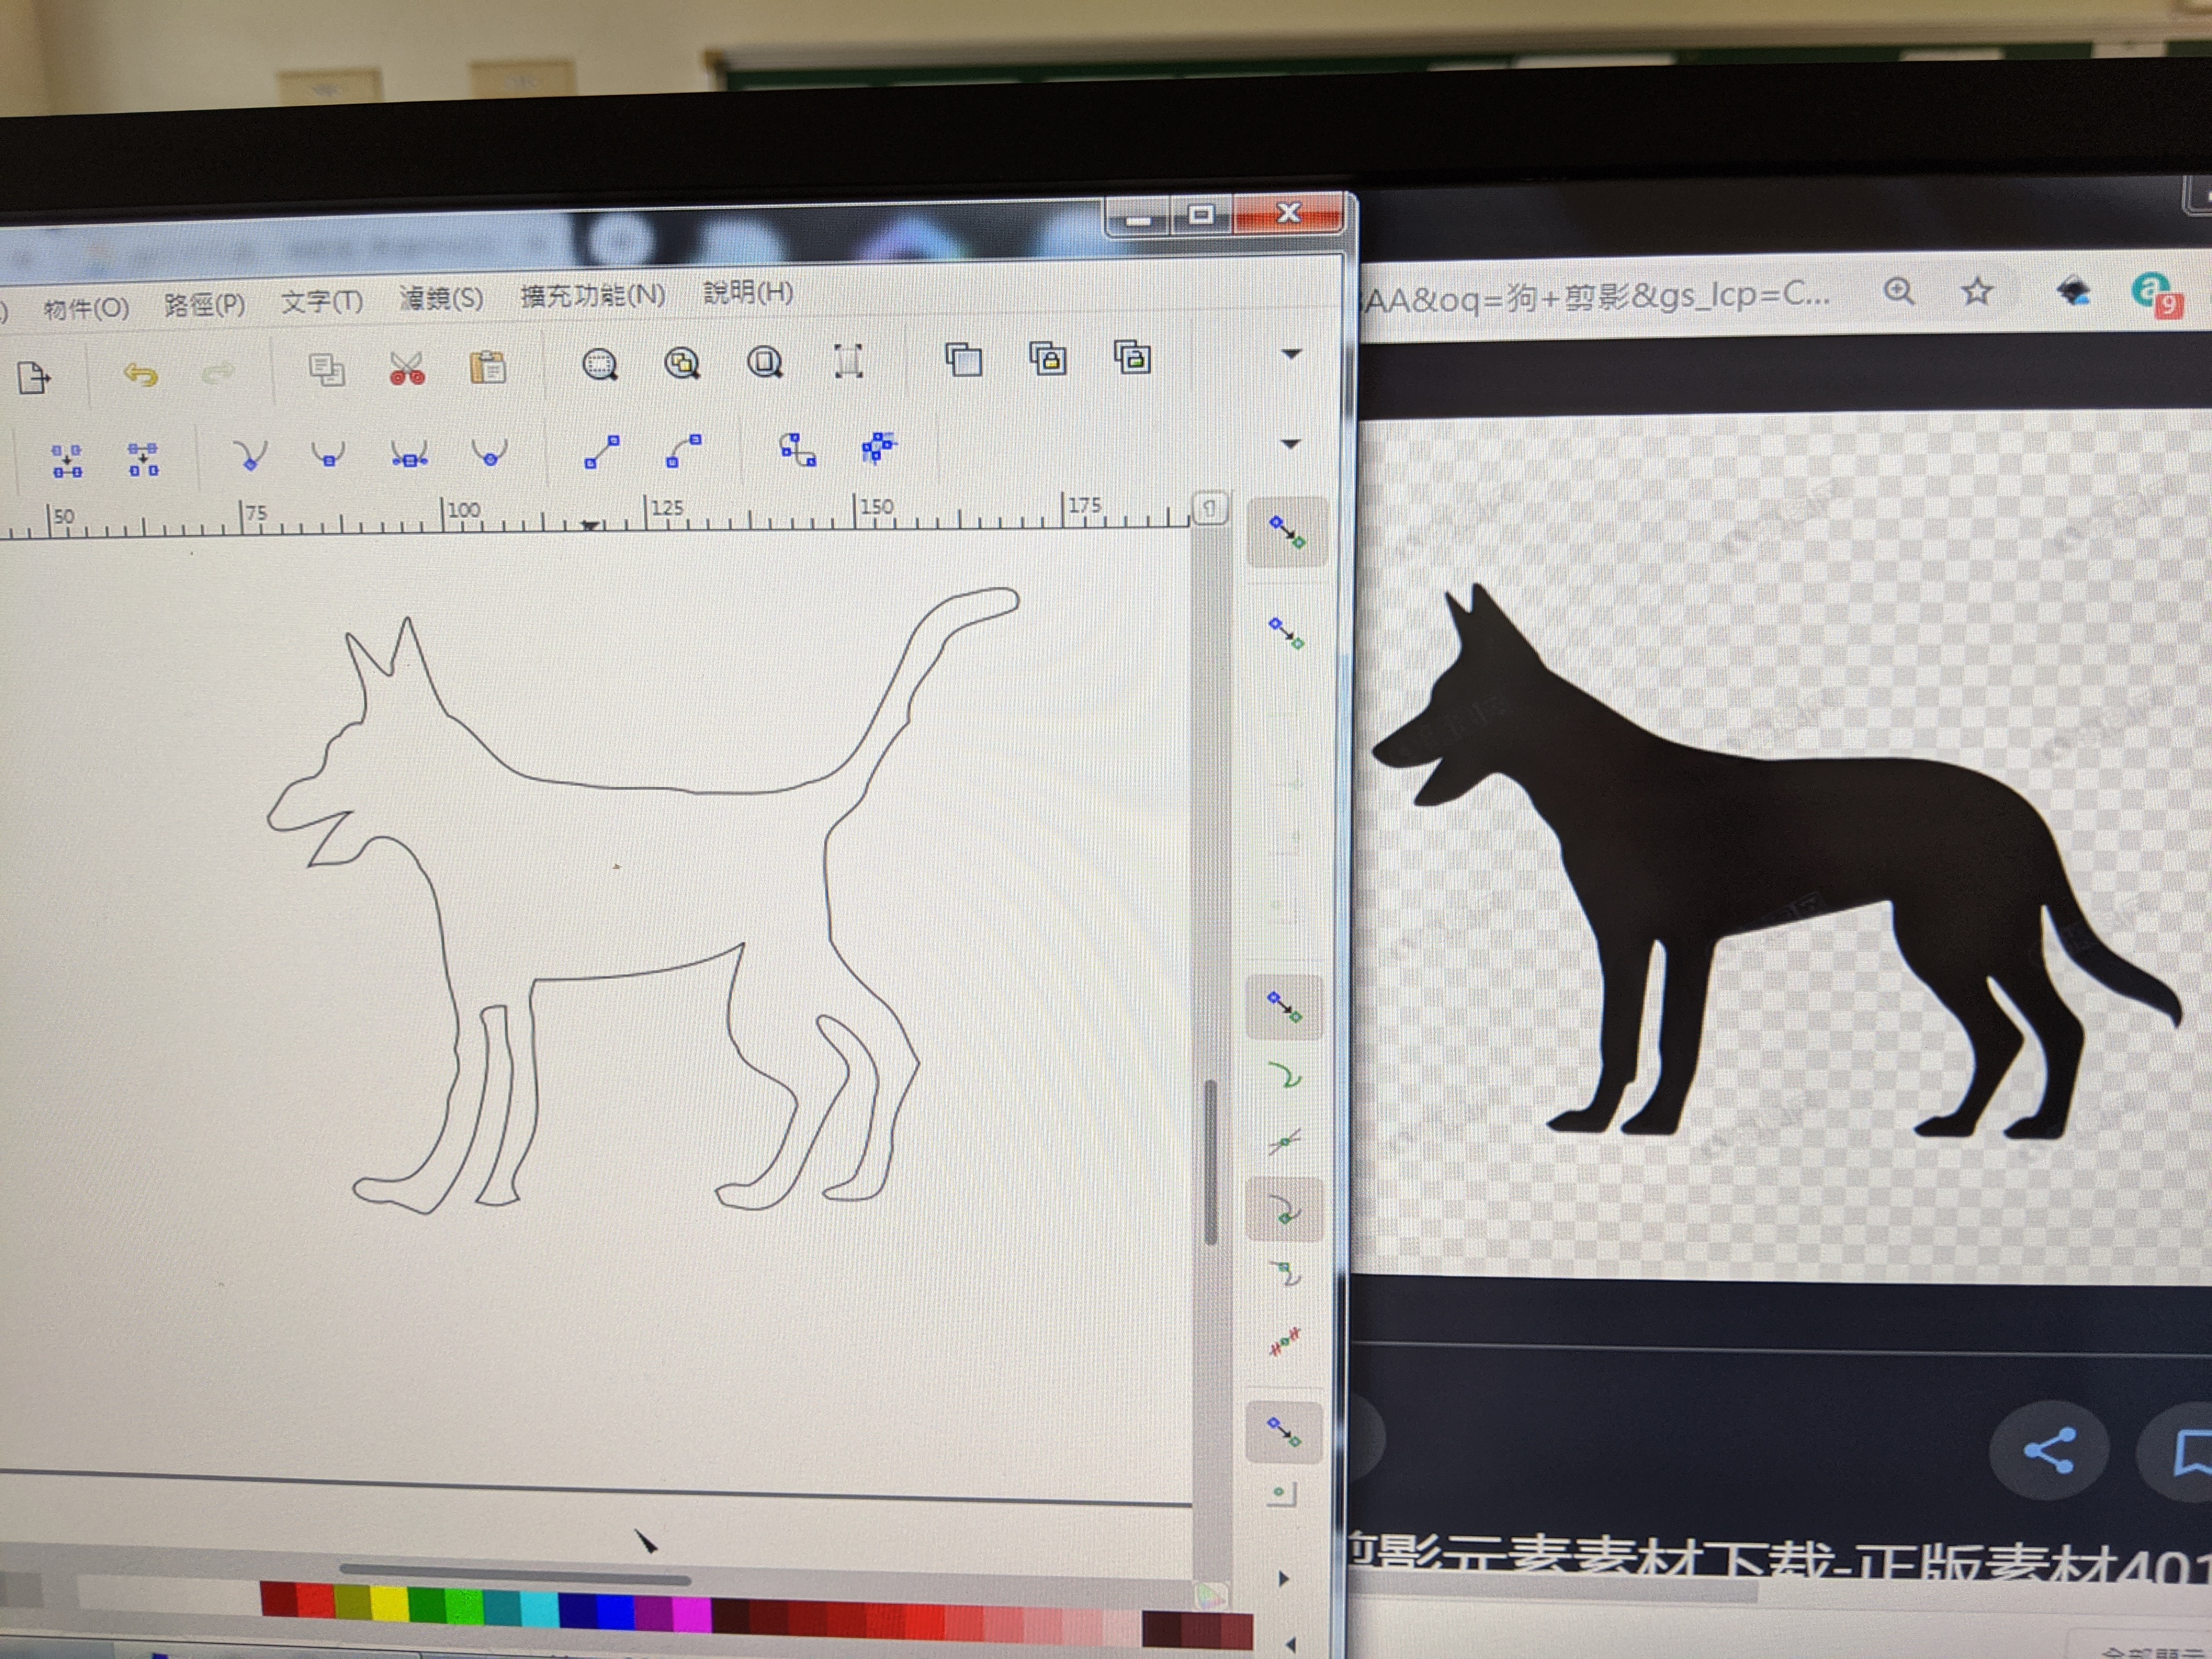Click the Cut scissors icon
This screenshot has height=1659, width=2212.
407,369
